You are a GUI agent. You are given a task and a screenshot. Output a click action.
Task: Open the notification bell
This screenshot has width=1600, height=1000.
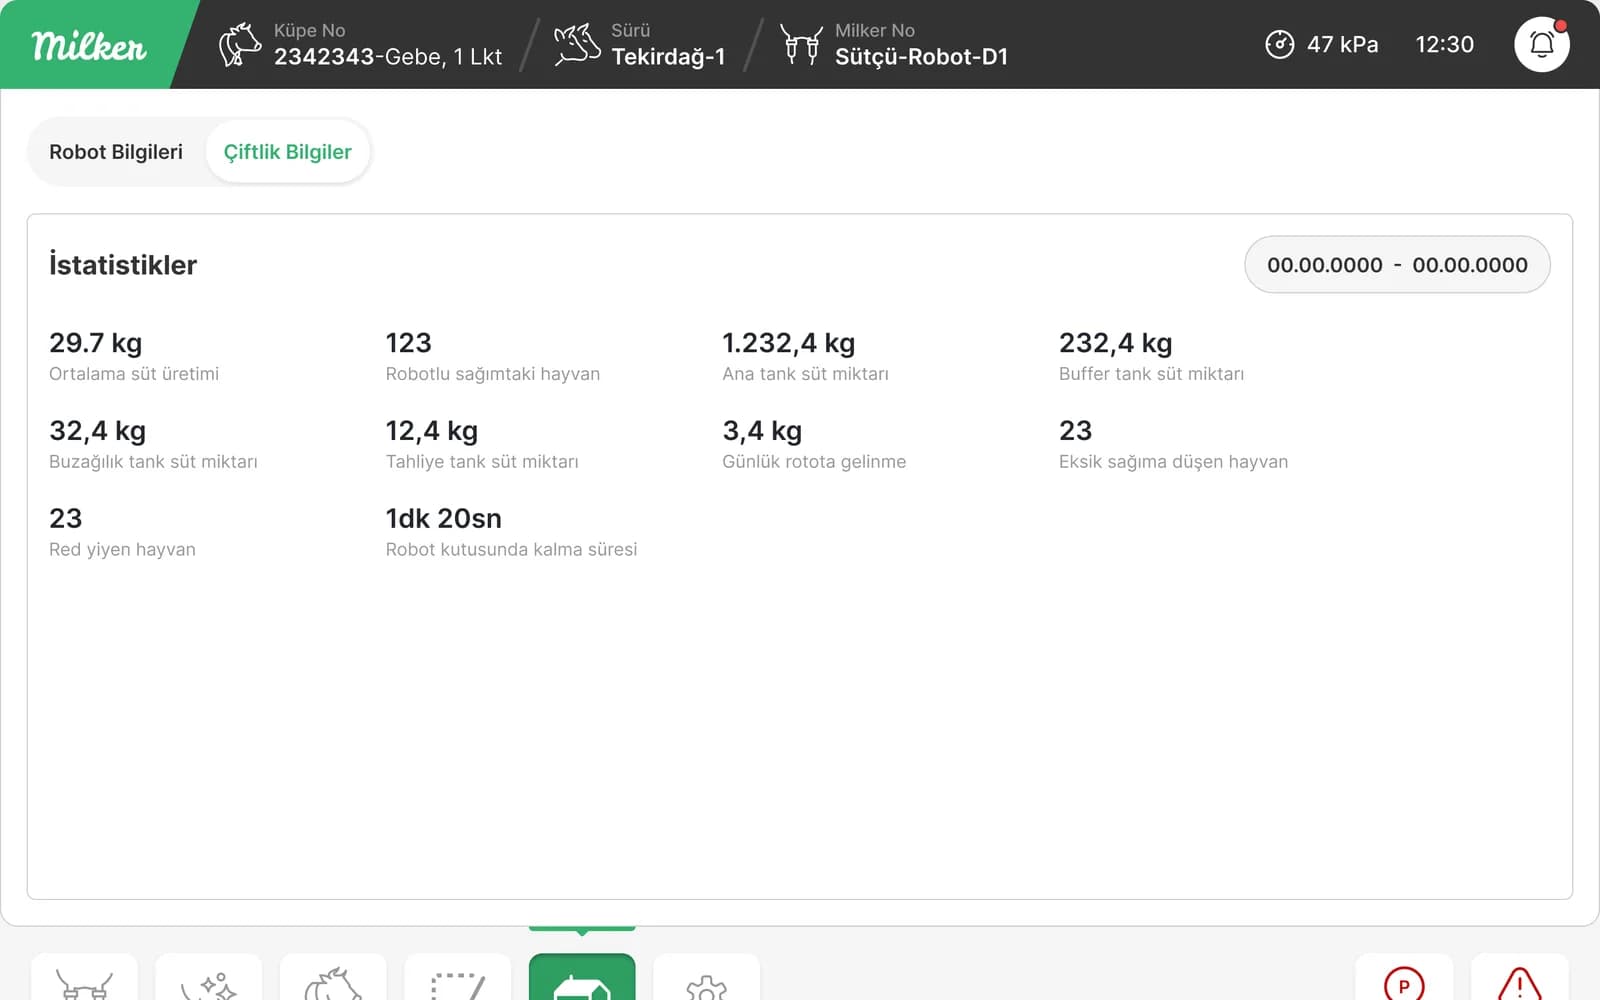click(1542, 44)
